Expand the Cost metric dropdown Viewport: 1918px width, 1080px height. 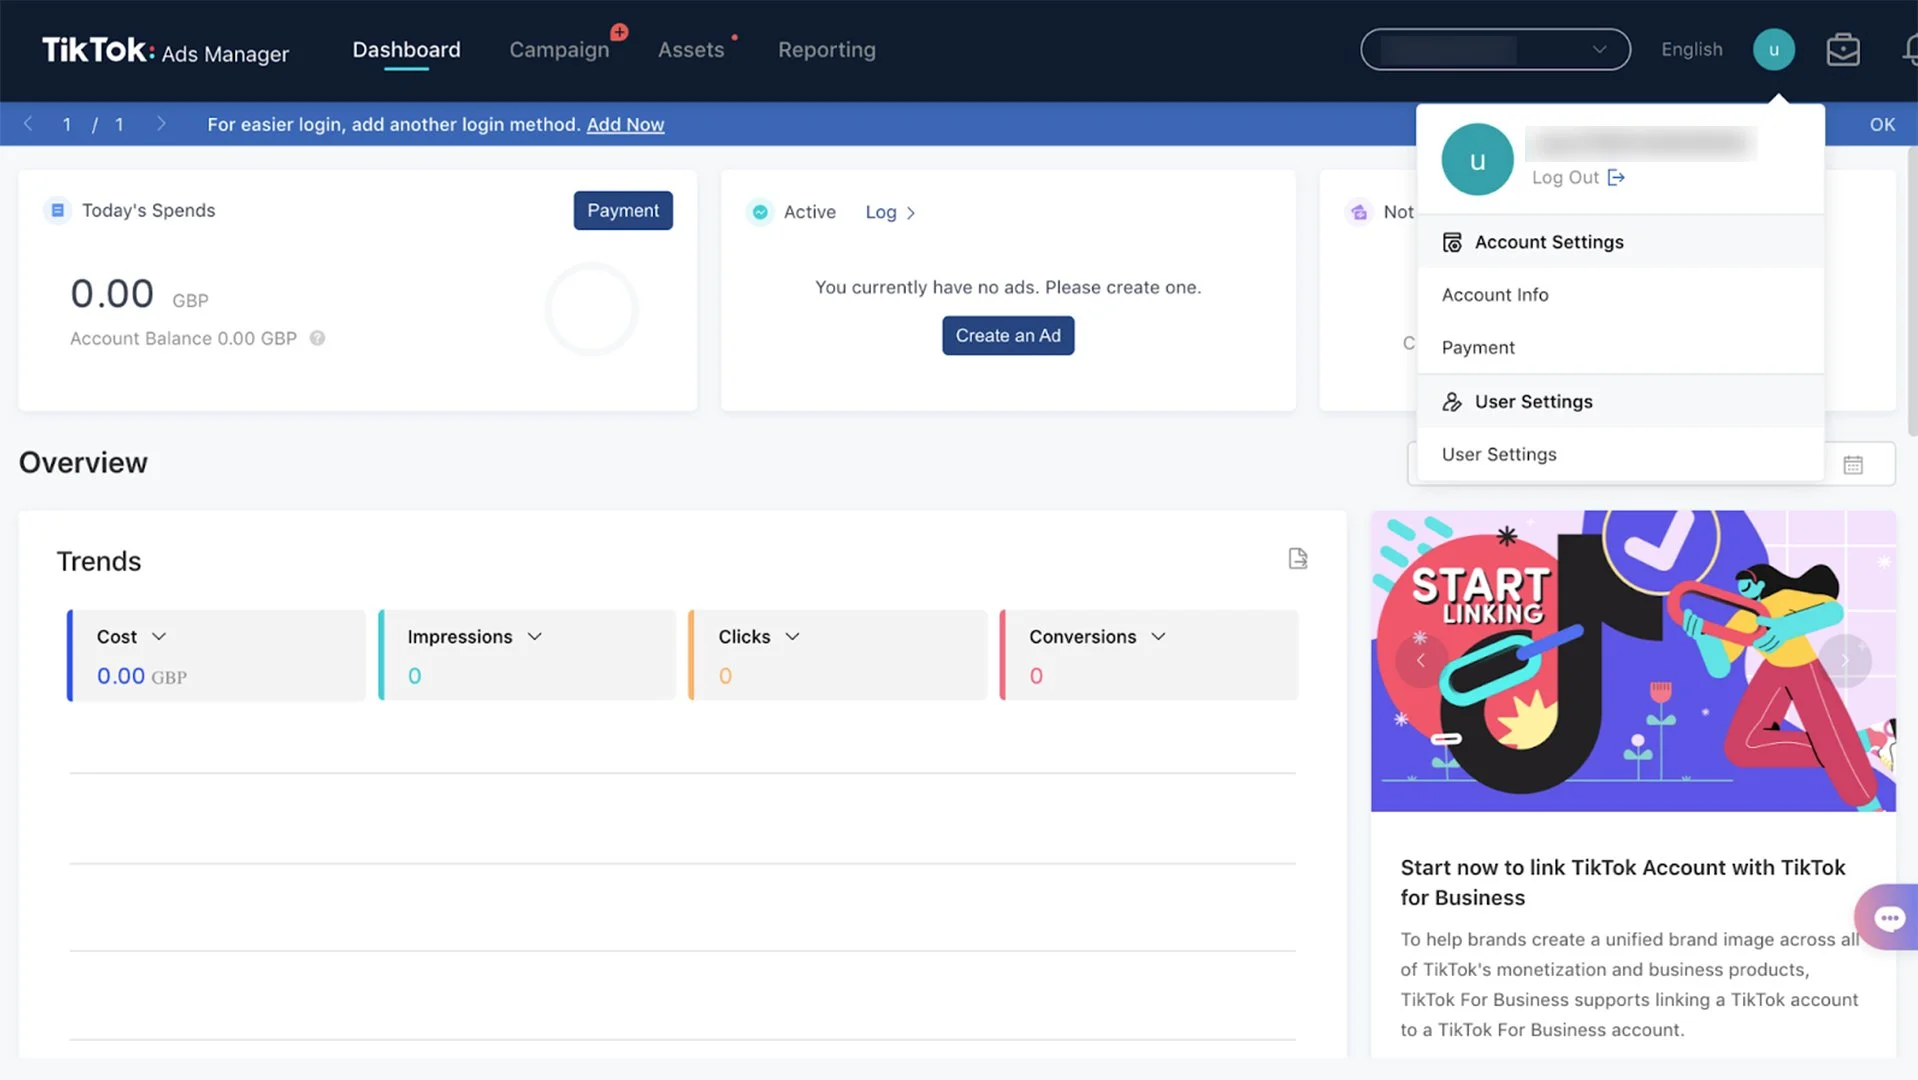[x=159, y=637]
